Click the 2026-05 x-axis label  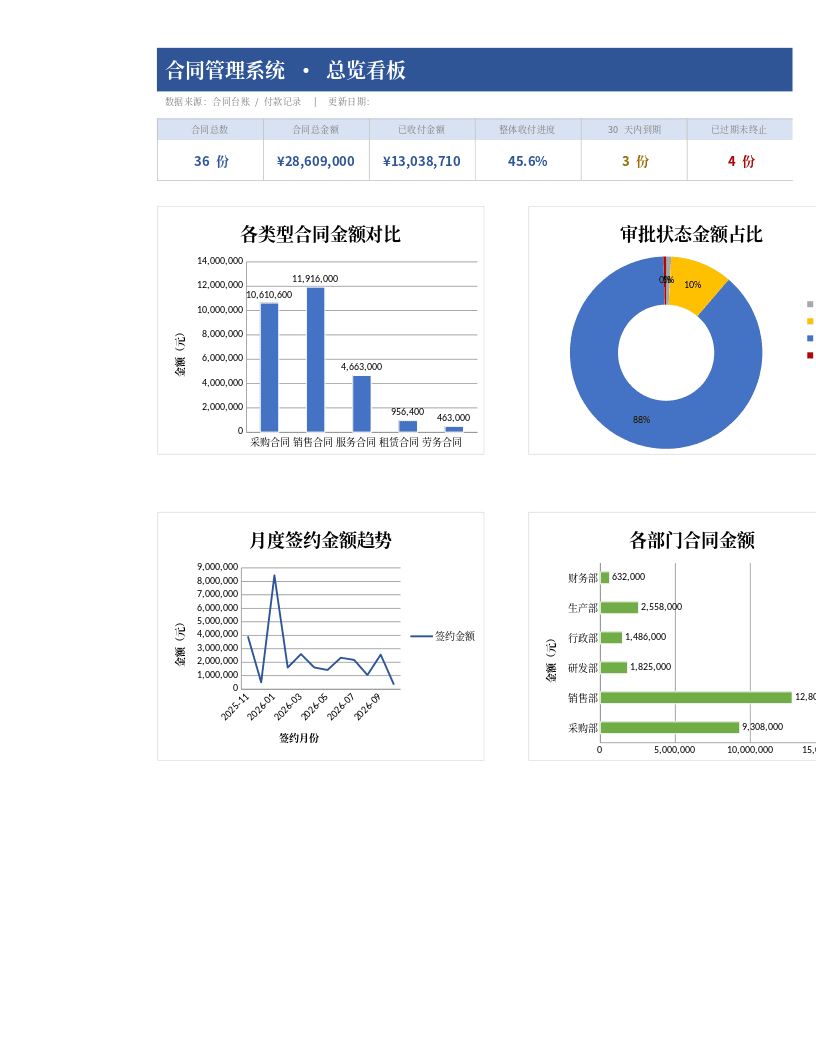click(314, 707)
